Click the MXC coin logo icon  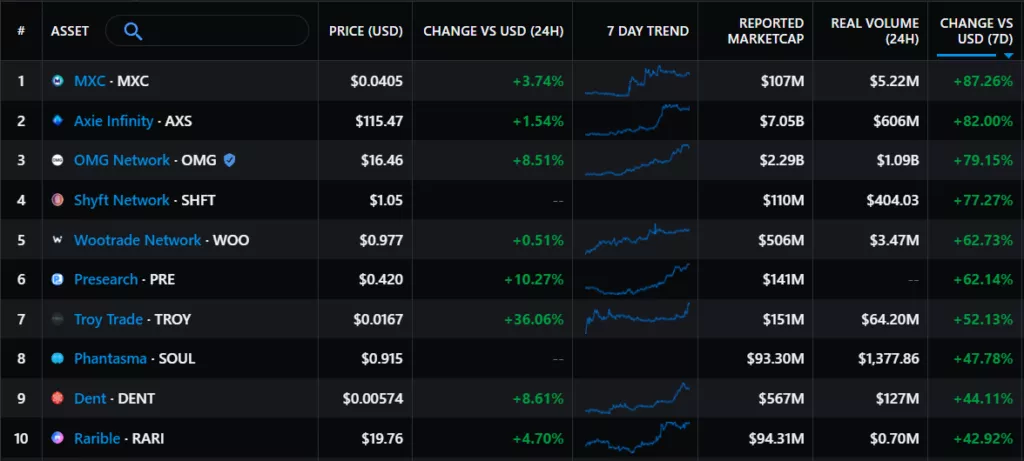click(58, 81)
